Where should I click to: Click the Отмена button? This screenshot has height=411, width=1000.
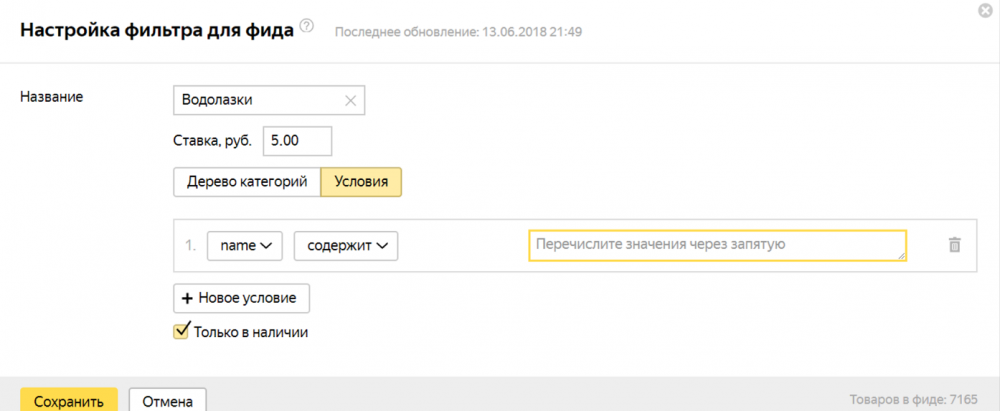[x=168, y=401]
